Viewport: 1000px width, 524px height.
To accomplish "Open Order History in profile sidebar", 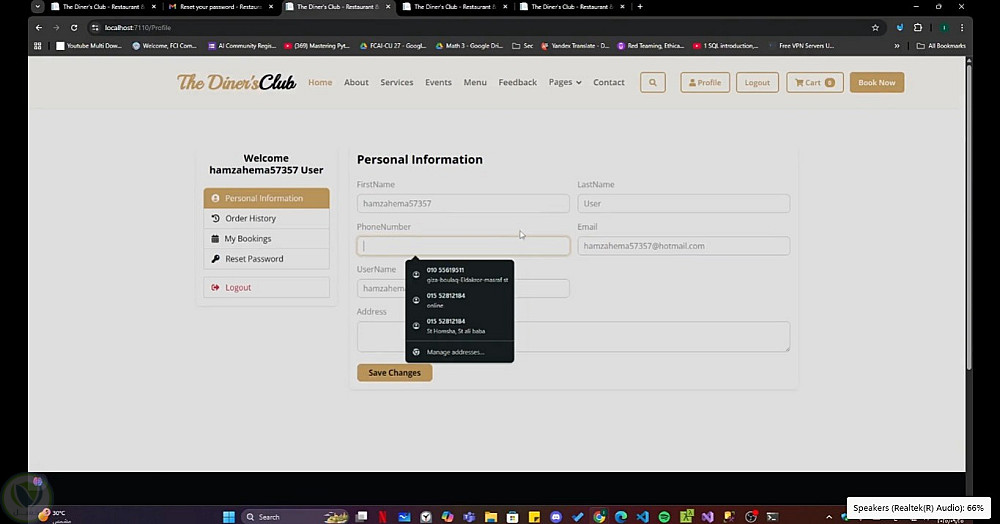I will point(267,218).
